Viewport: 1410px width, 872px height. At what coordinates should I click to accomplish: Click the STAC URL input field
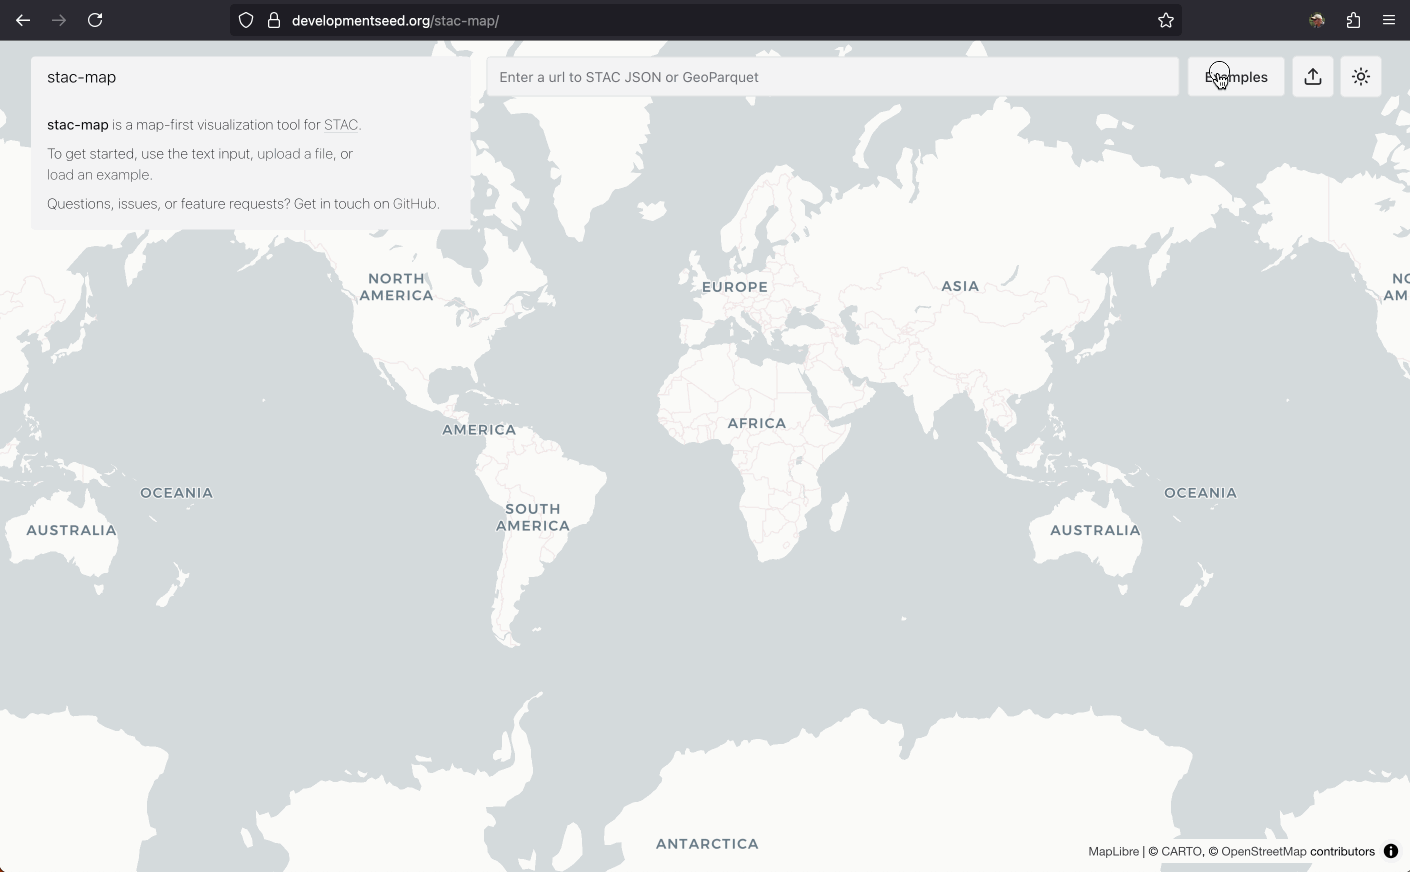pos(832,77)
